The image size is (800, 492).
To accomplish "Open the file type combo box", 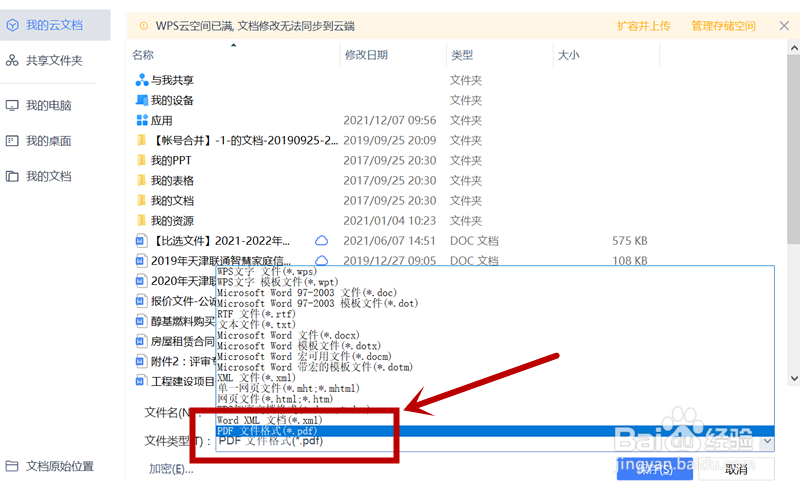I will click(495, 442).
